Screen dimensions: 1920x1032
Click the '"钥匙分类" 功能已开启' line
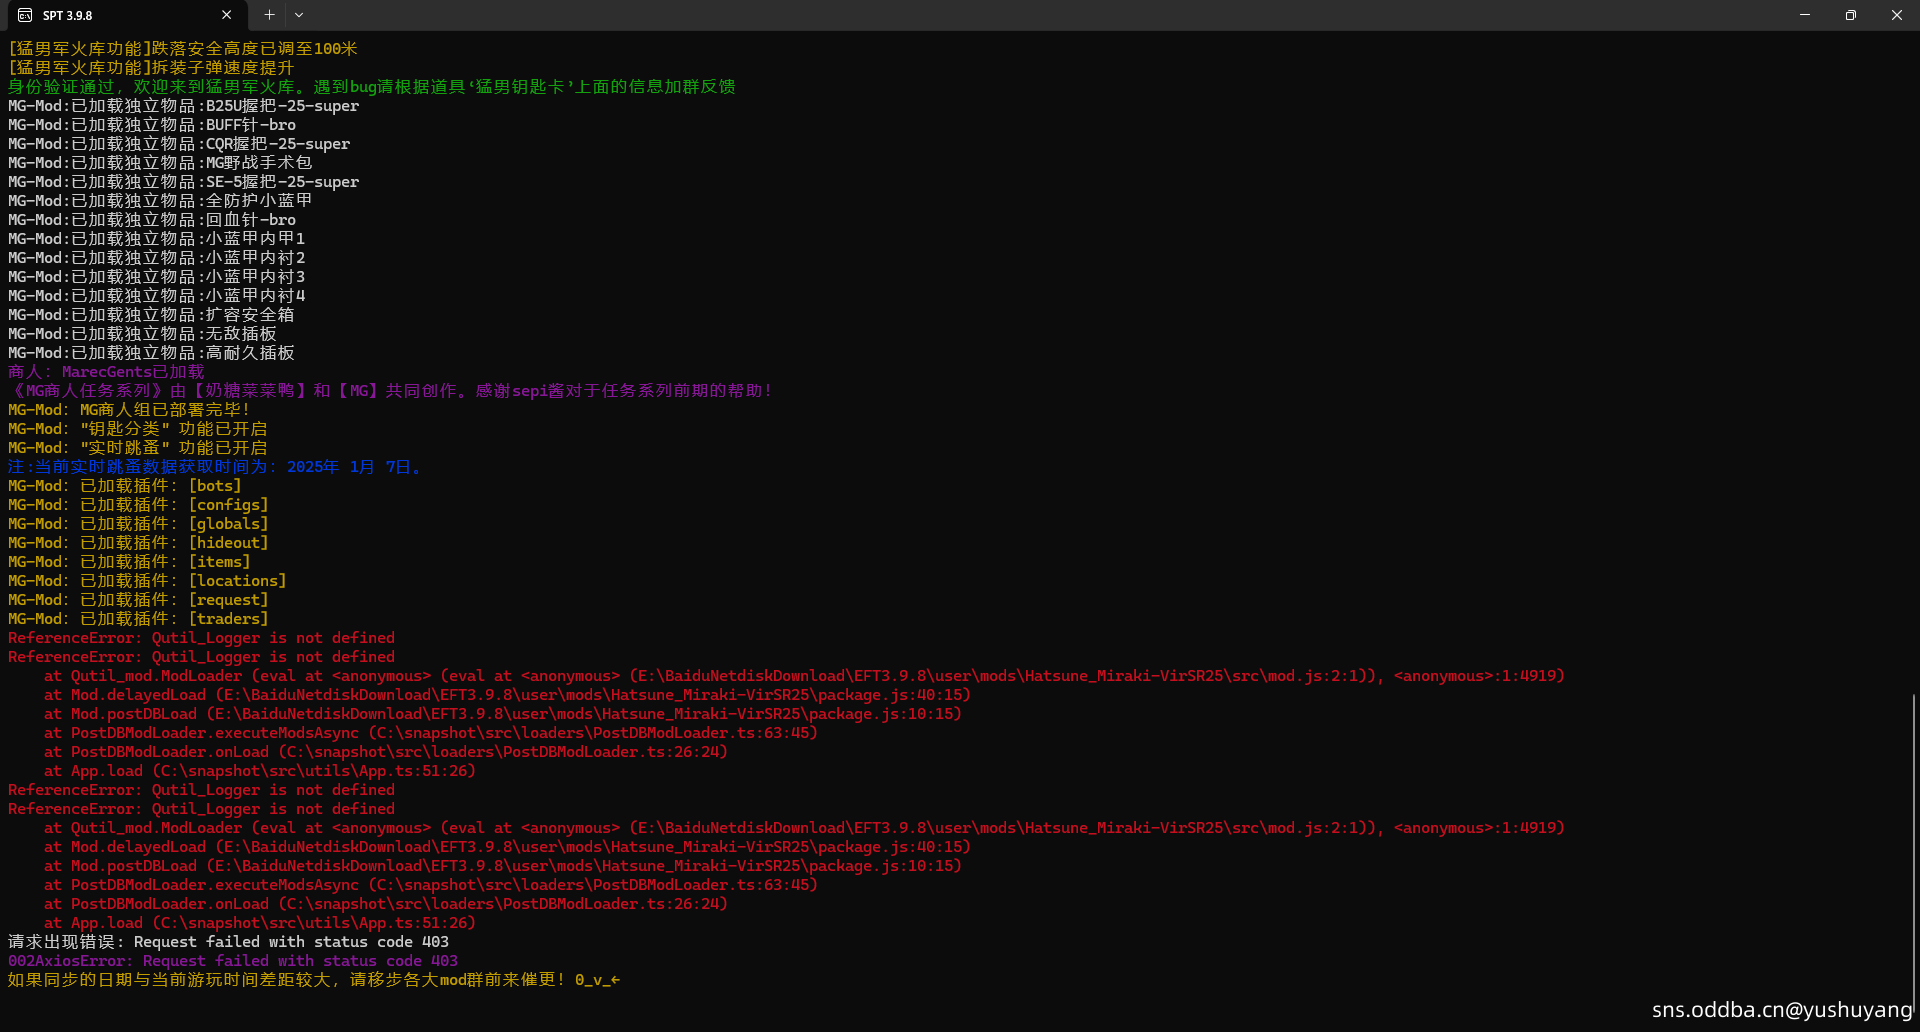click(x=138, y=429)
